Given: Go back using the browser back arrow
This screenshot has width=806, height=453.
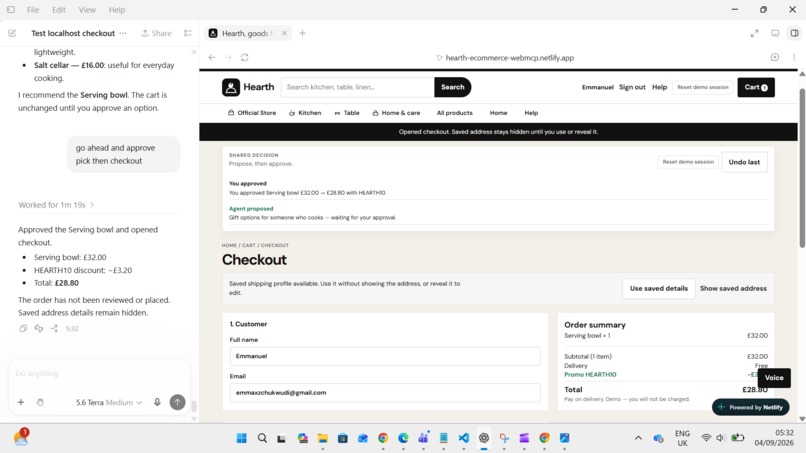Looking at the screenshot, I should pos(212,57).
